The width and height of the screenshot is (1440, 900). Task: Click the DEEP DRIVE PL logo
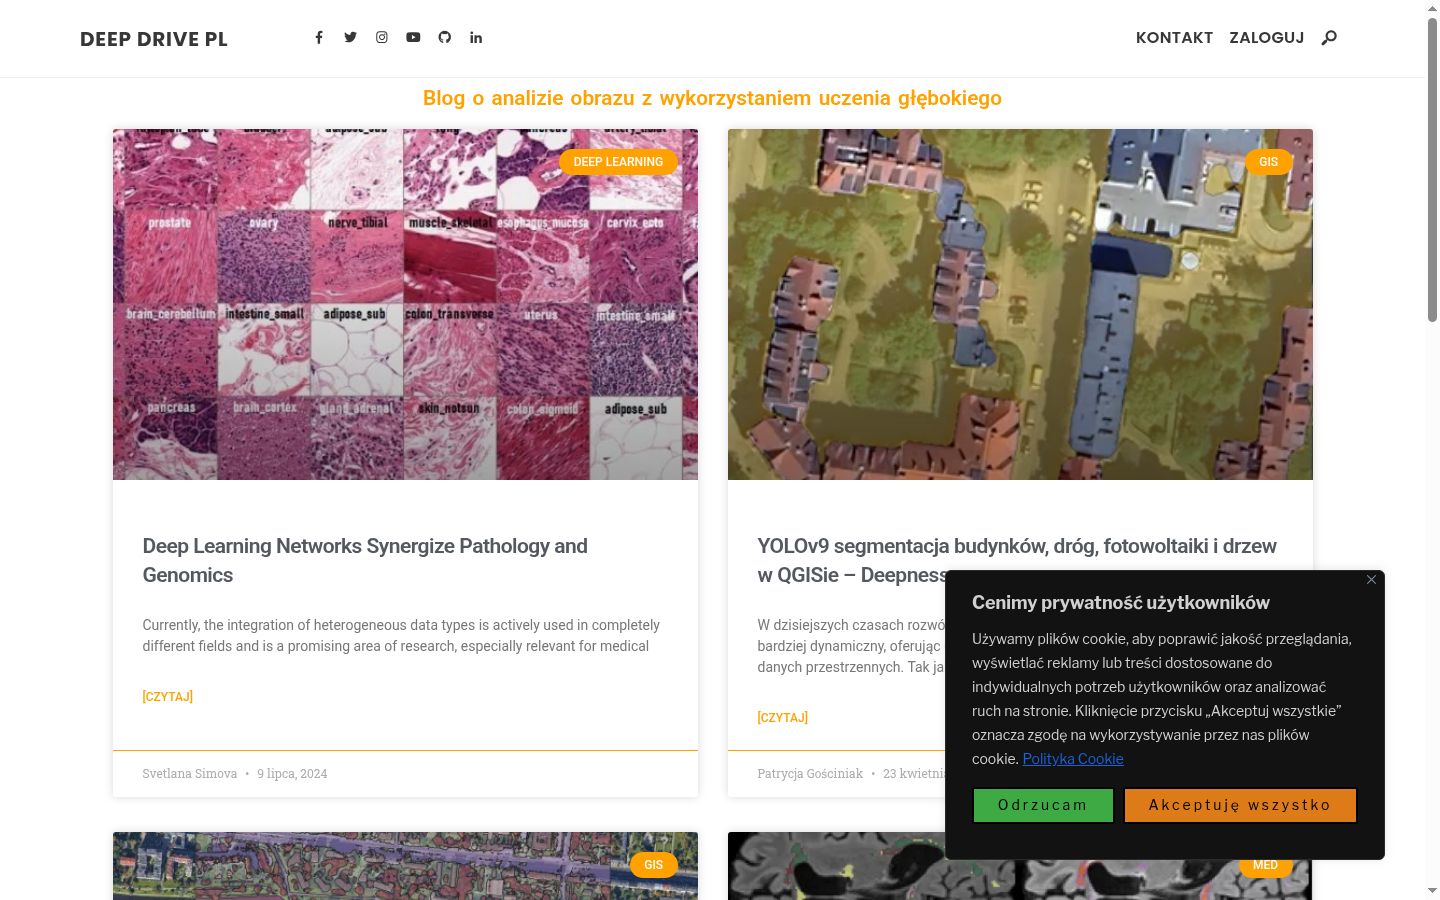(154, 39)
